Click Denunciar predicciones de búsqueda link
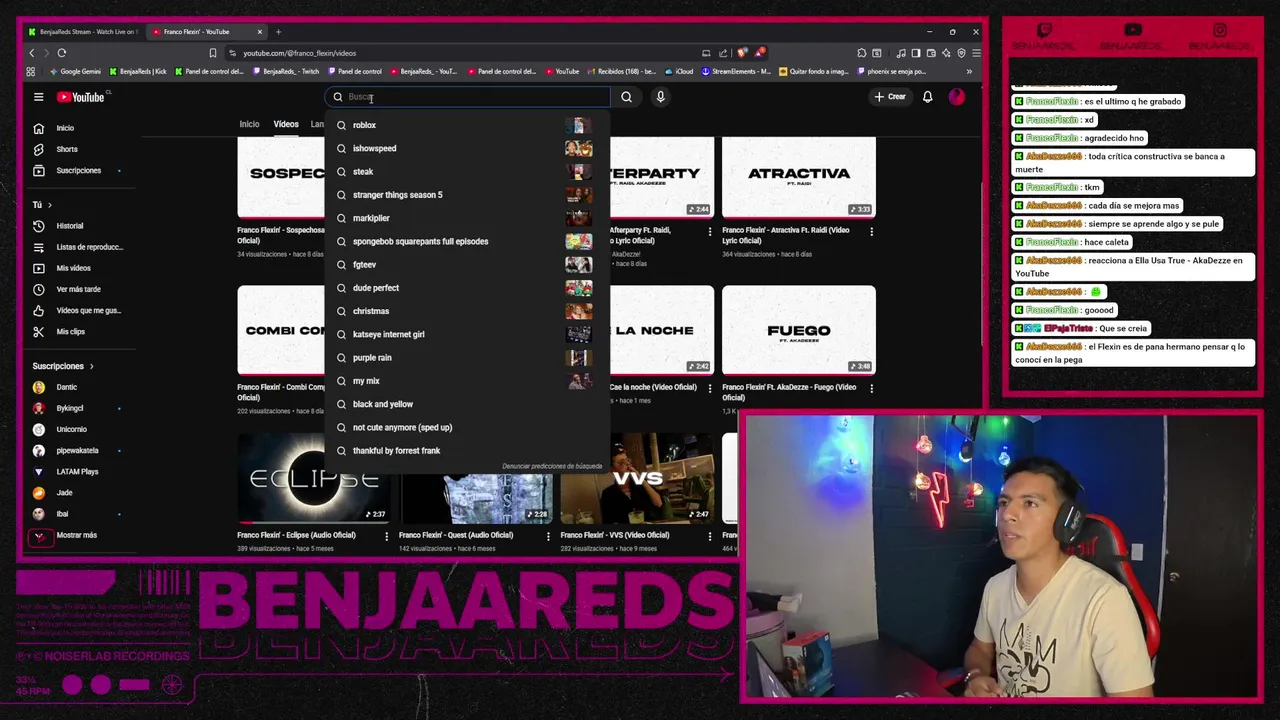The width and height of the screenshot is (1280, 720). point(552,466)
